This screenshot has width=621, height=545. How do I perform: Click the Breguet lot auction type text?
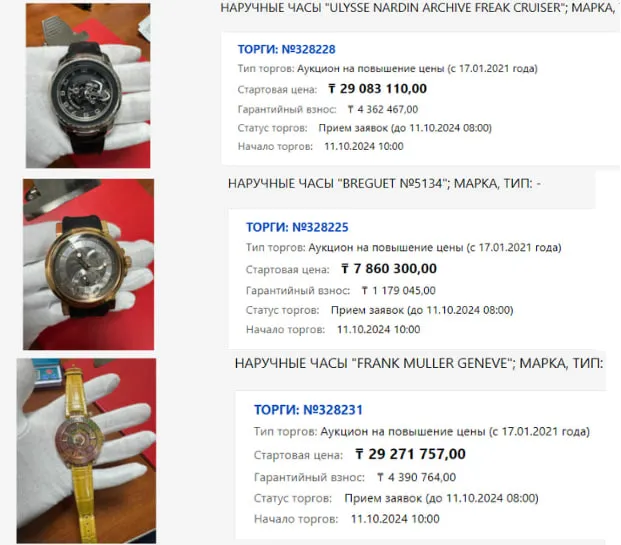[x=404, y=248]
